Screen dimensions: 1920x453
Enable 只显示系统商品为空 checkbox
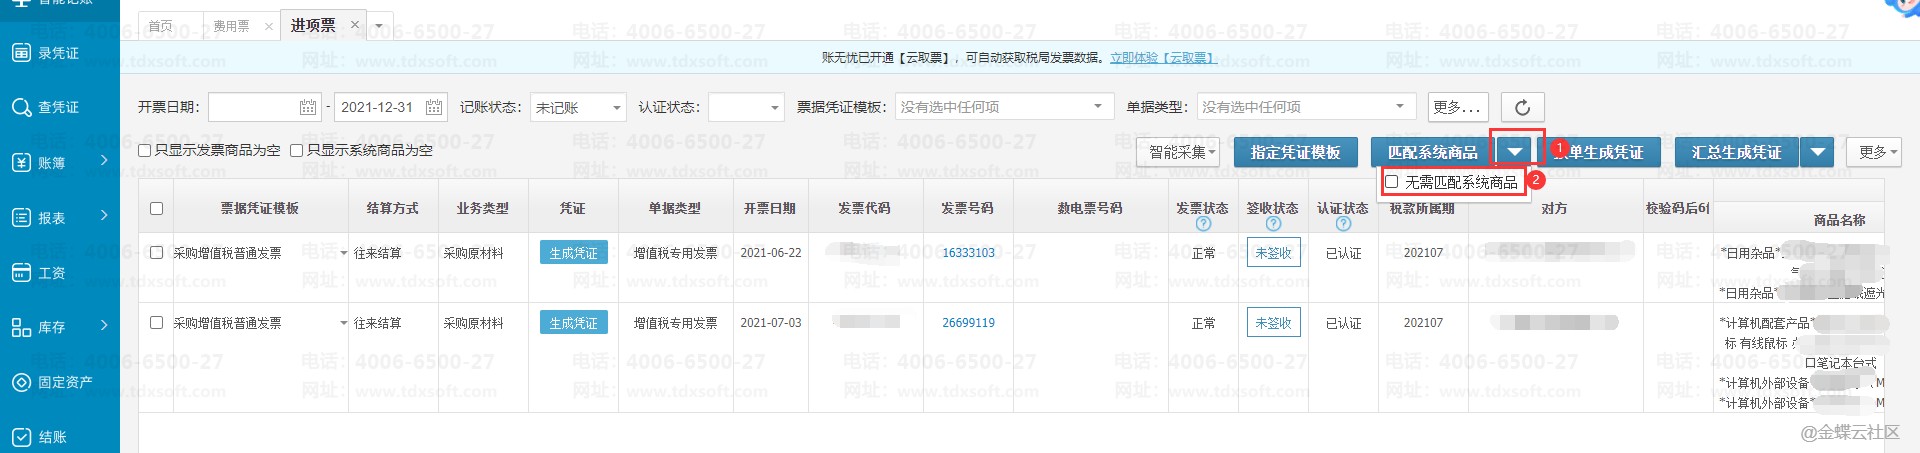coord(296,151)
